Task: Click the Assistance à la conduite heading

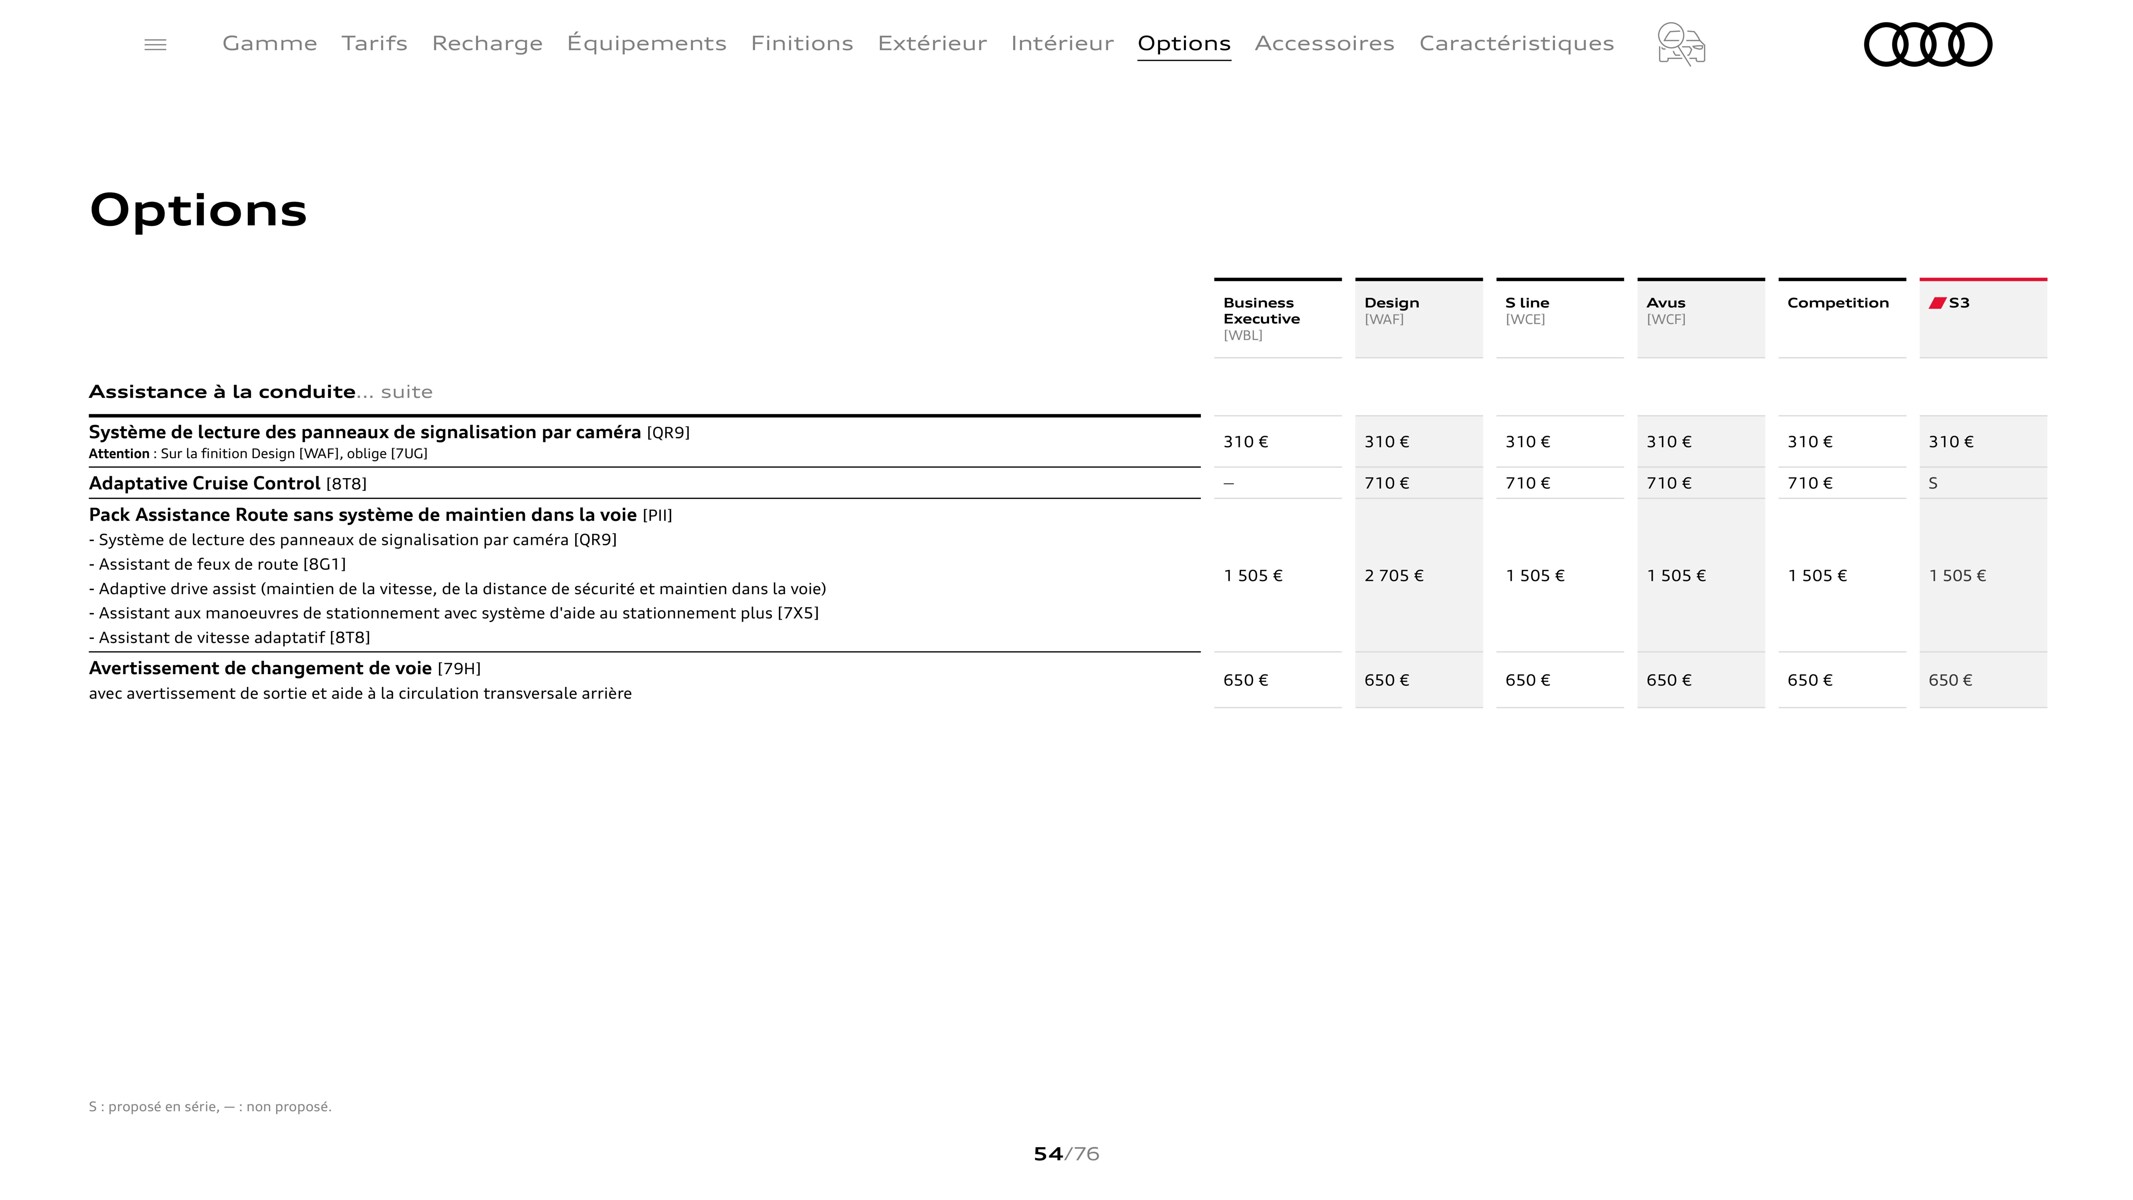Action: point(222,391)
